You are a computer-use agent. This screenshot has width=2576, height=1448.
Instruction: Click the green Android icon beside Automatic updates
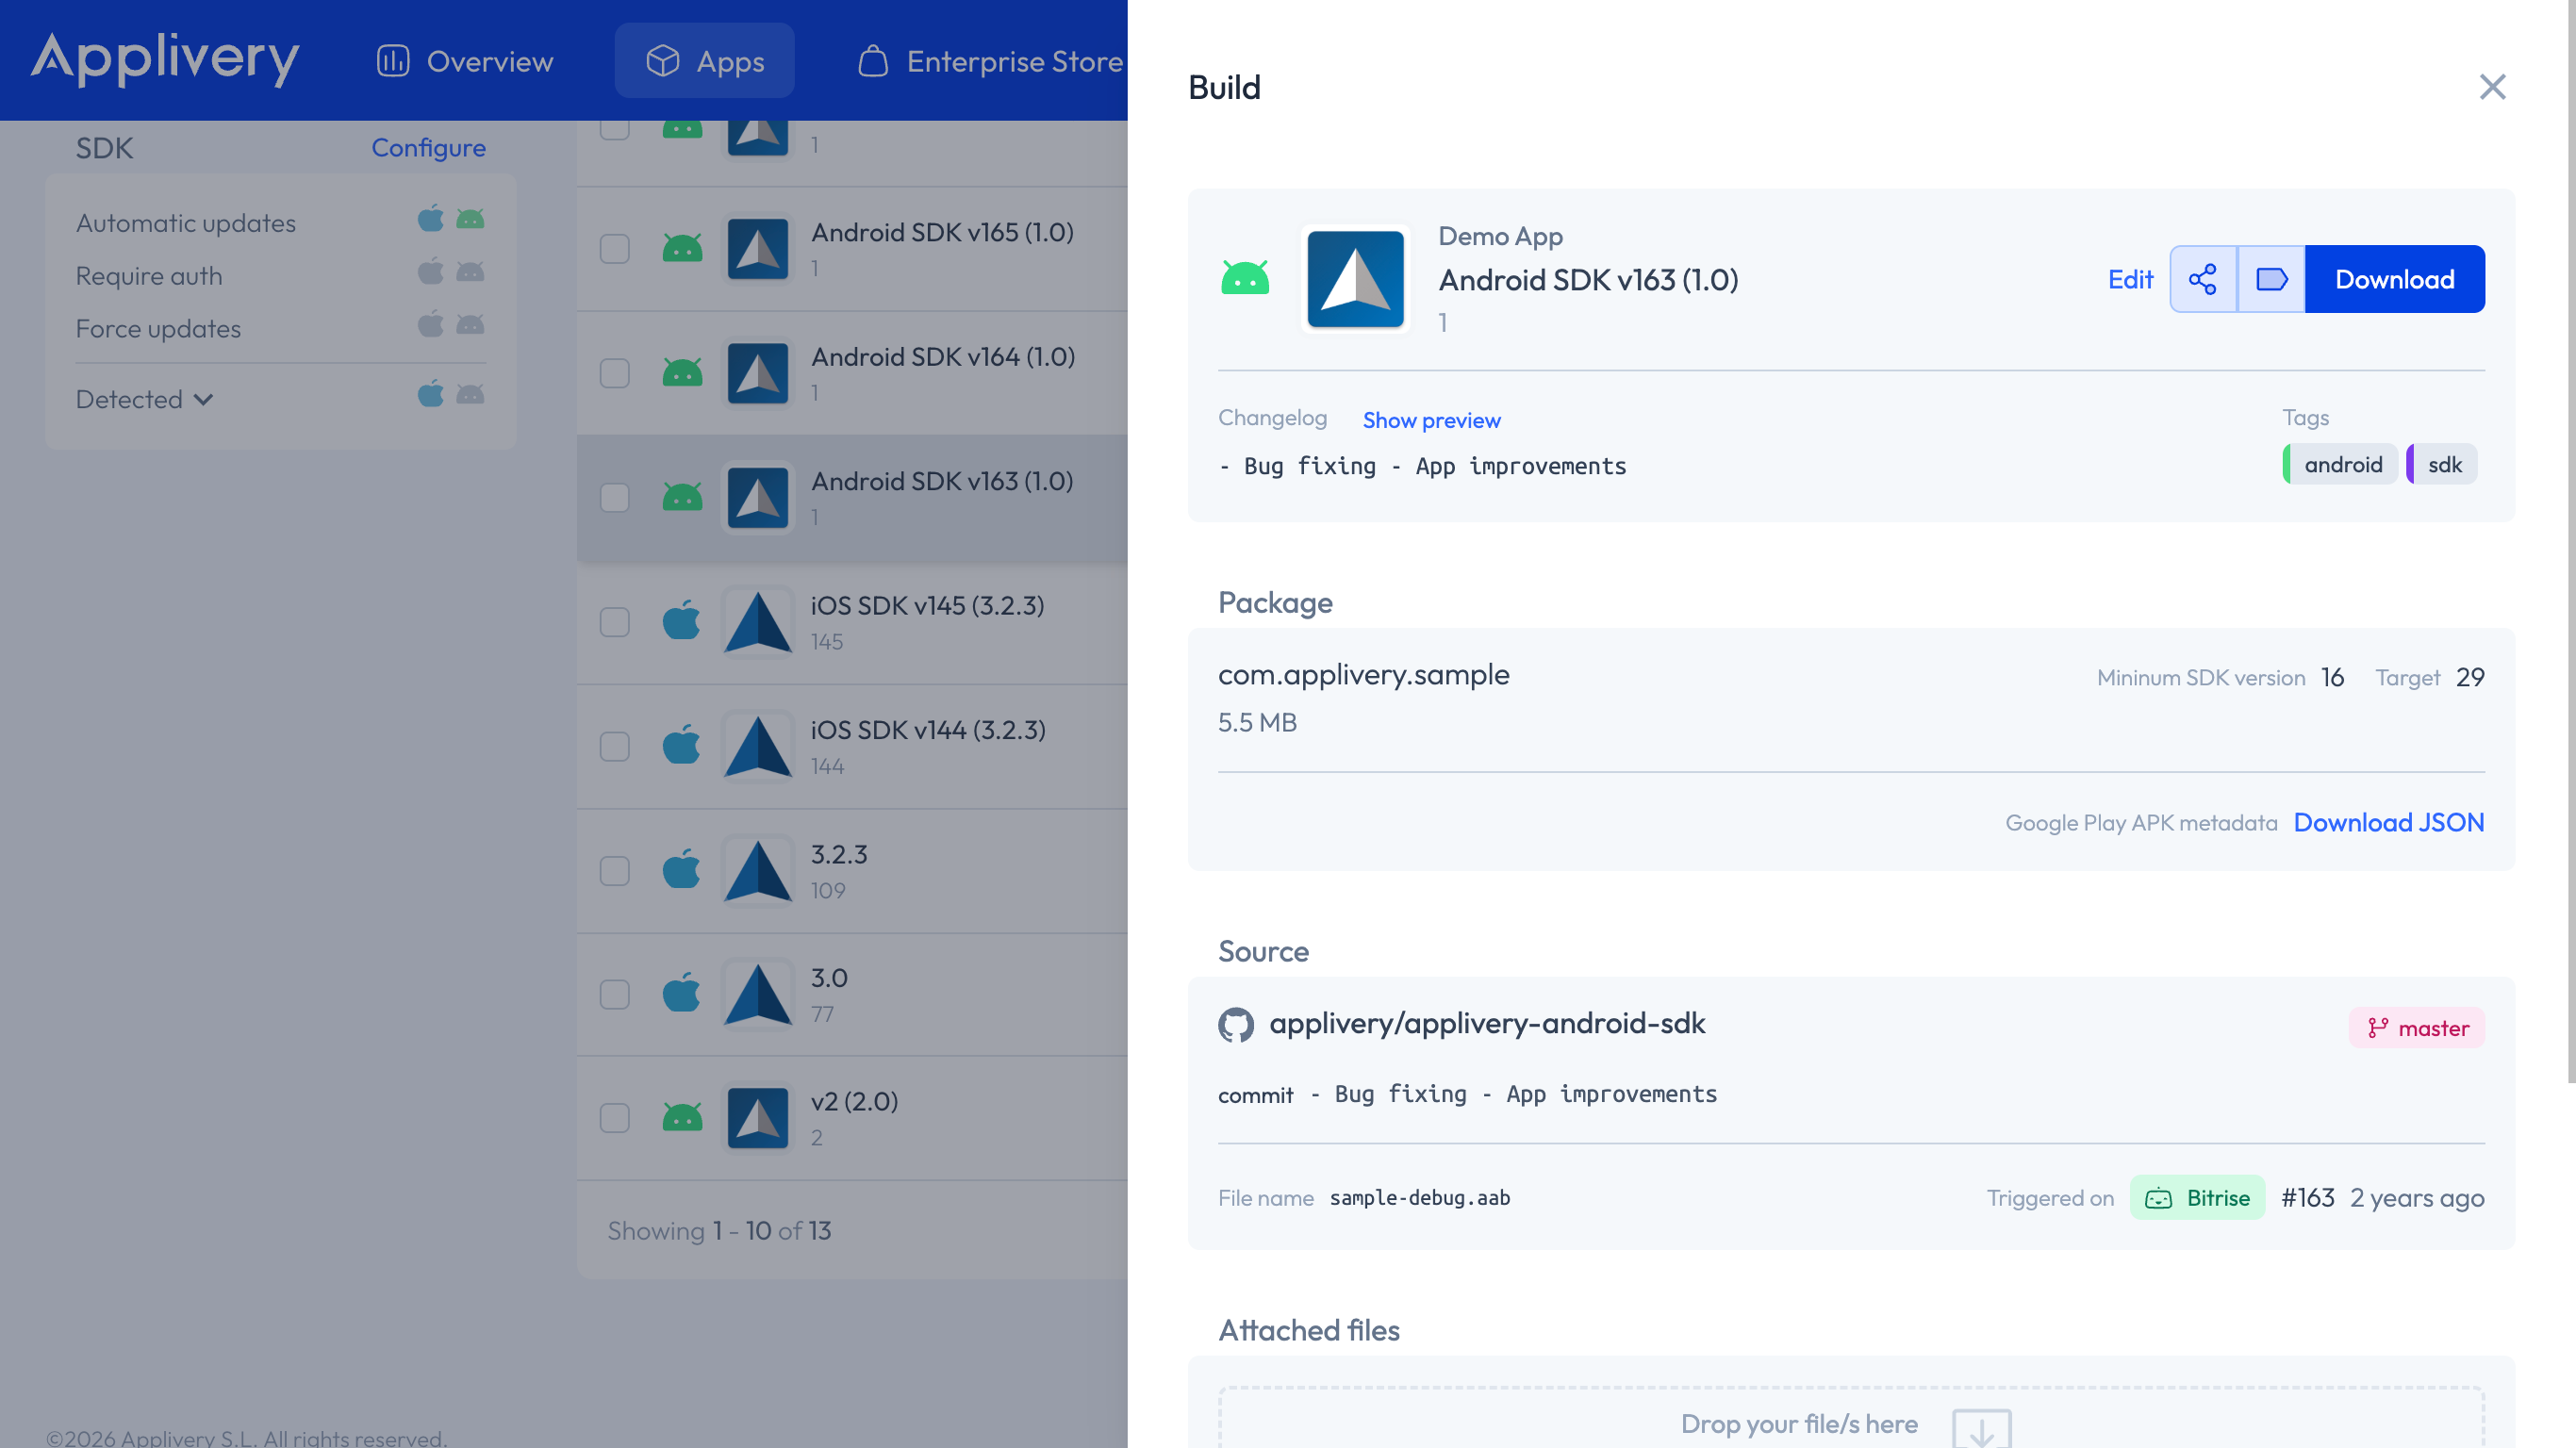pyautogui.click(x=471, y=219)
